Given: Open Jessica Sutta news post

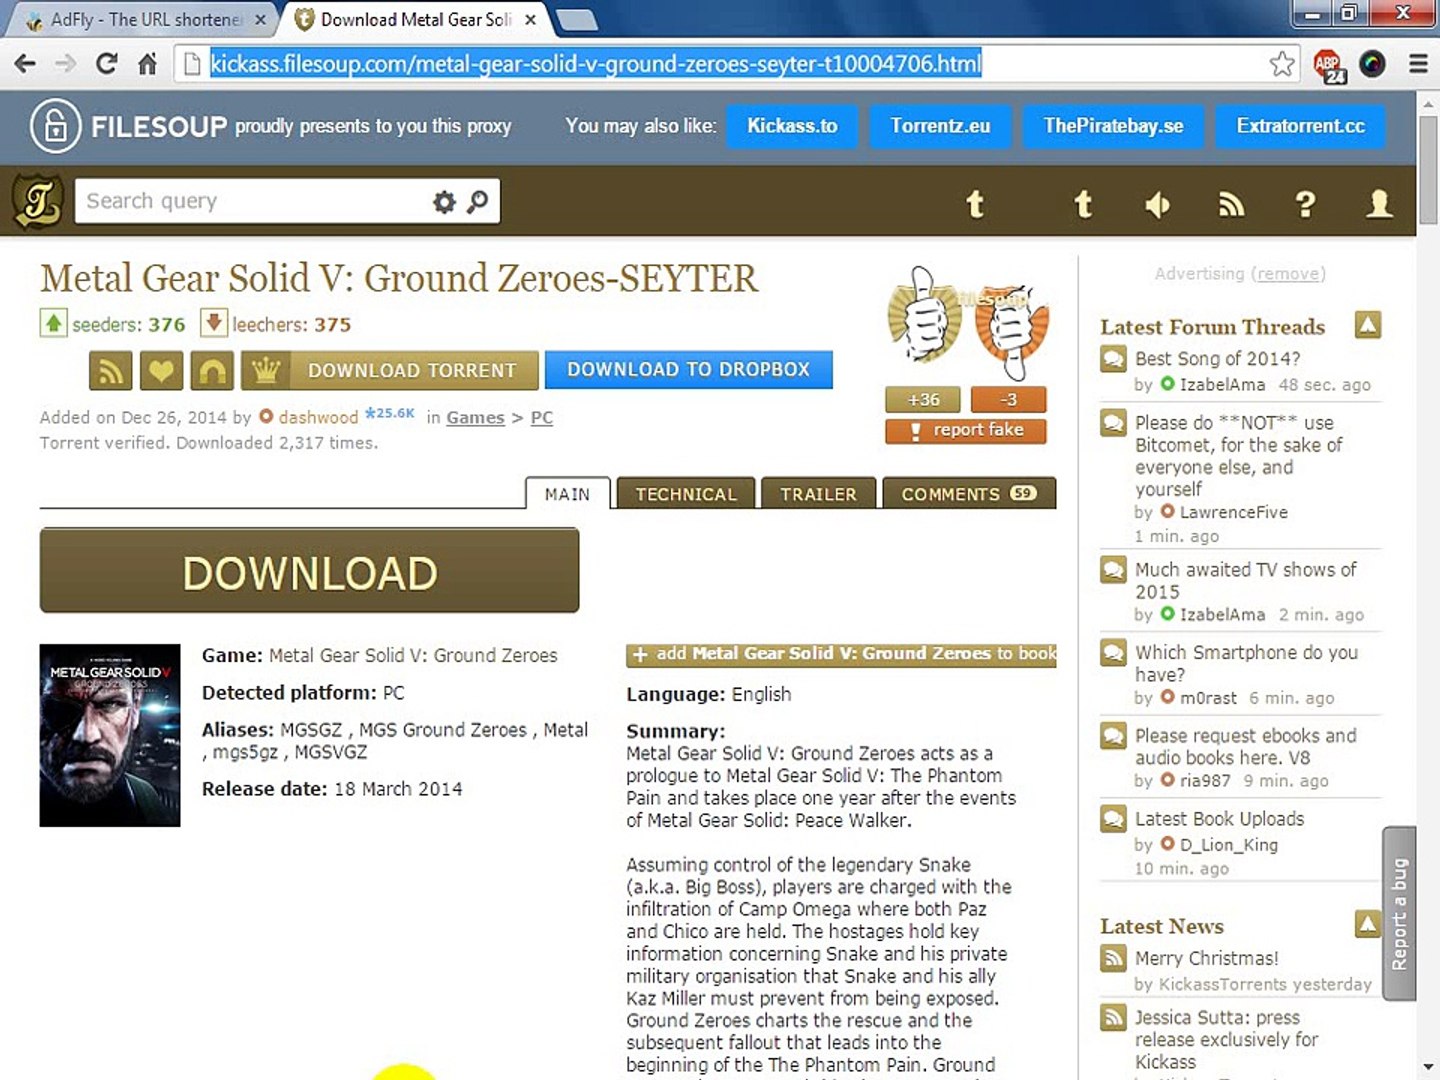Looking at the screenshot, I should point(1226,1039).
